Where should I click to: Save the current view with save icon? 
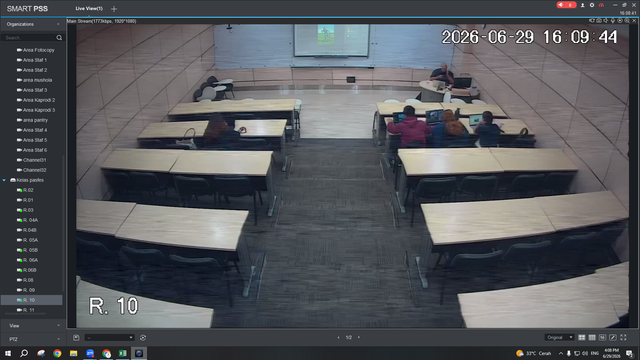click(x=76, y=338)
